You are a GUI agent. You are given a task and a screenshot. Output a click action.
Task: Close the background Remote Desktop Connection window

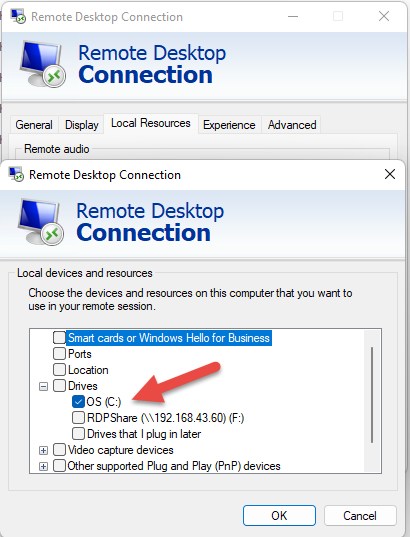[384, 16]
